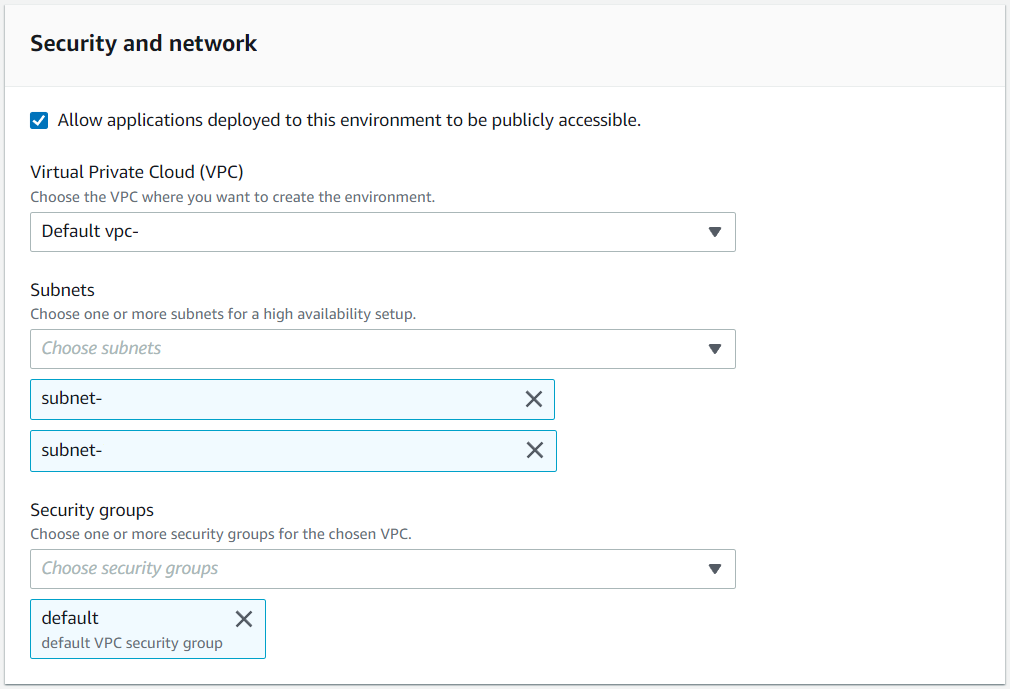1010x689 pixels.
Task: Click the VPC dropdown arrow
Action: [715, 231]
